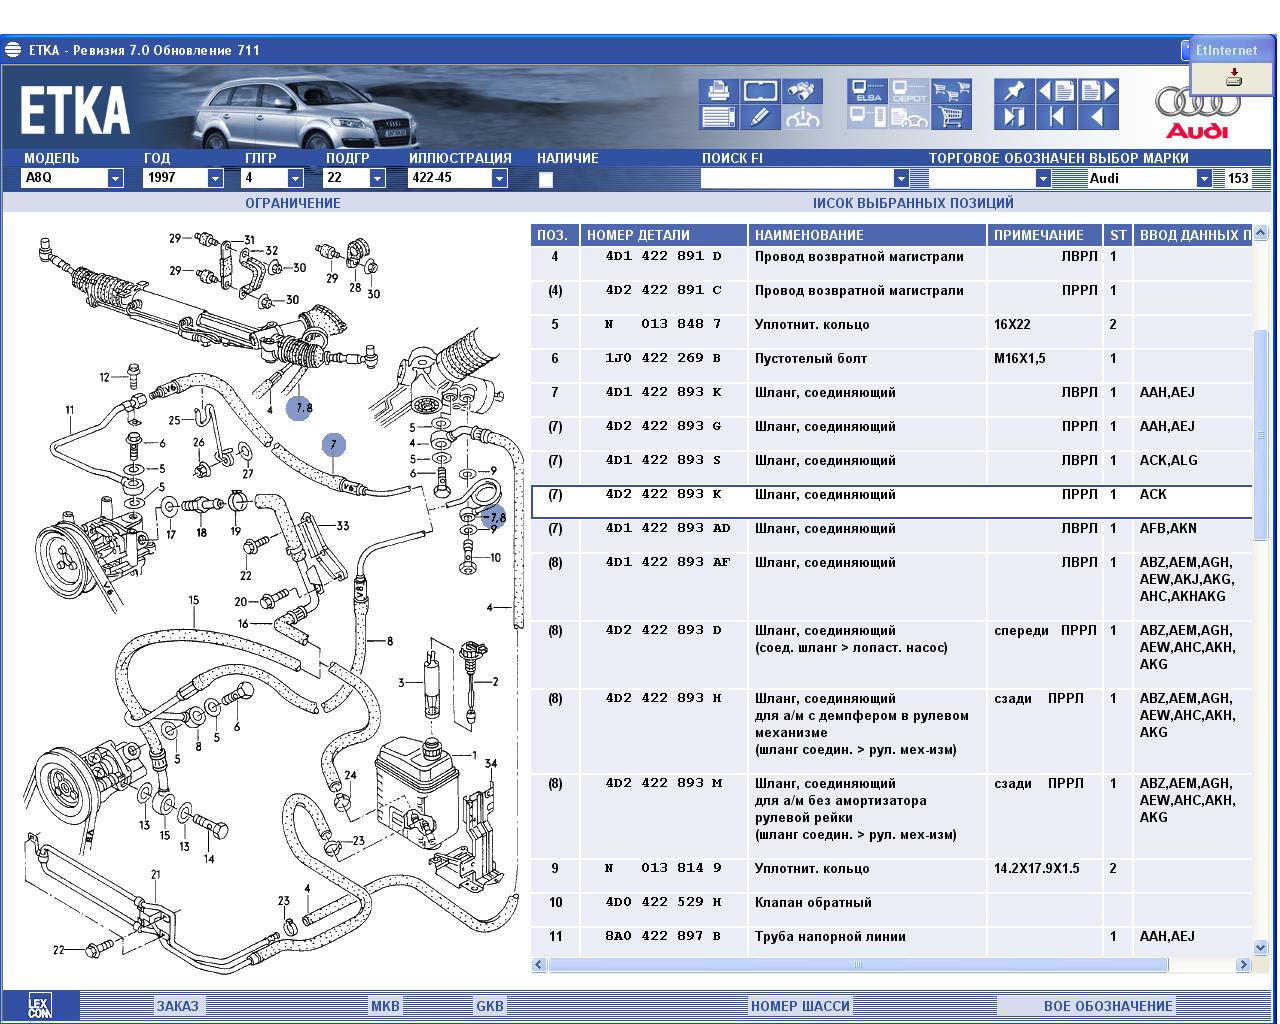Open the ГОД dropdown showing 1997
The width and height of the screenshot is (1280, 1024).
(x=215, y=178)
